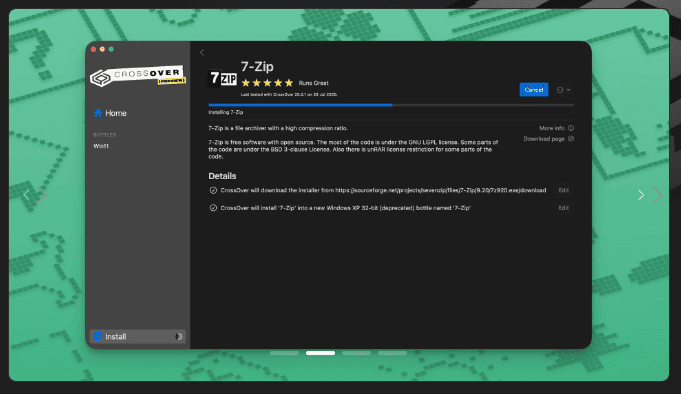This screenshot has height=394, width=681.
Task: Click the Home house icon in the sidebar
Action: point(98,113)
